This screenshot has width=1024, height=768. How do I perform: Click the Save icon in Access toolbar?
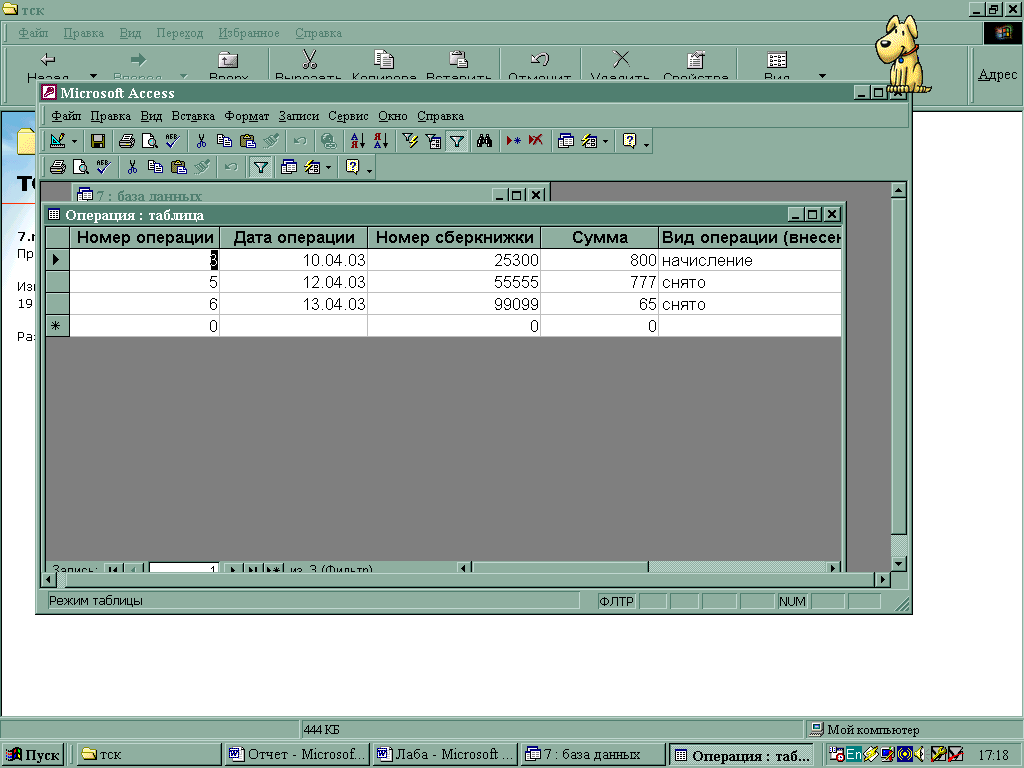(98, 141)
